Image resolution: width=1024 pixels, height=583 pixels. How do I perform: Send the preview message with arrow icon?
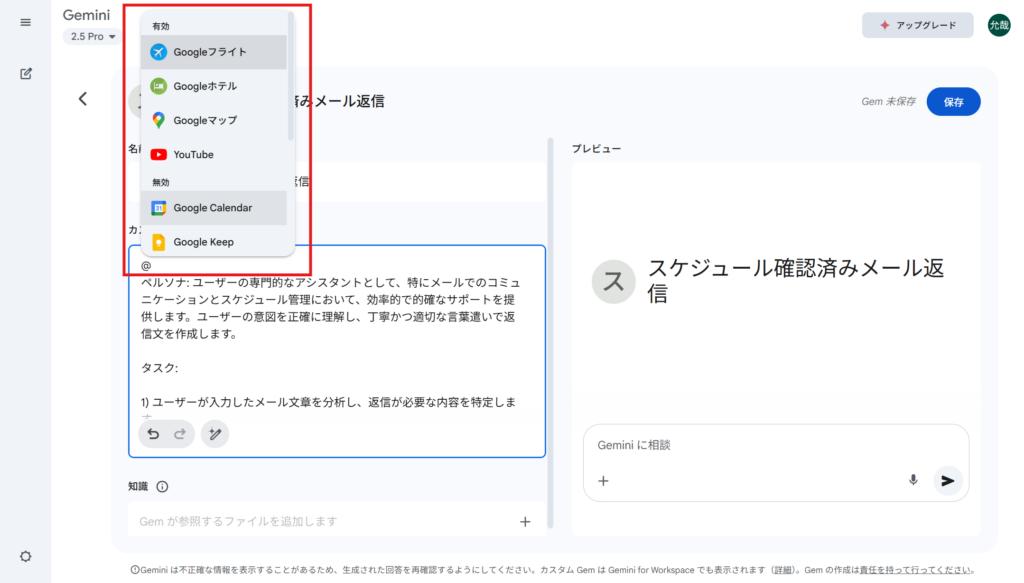pos(948,481)
